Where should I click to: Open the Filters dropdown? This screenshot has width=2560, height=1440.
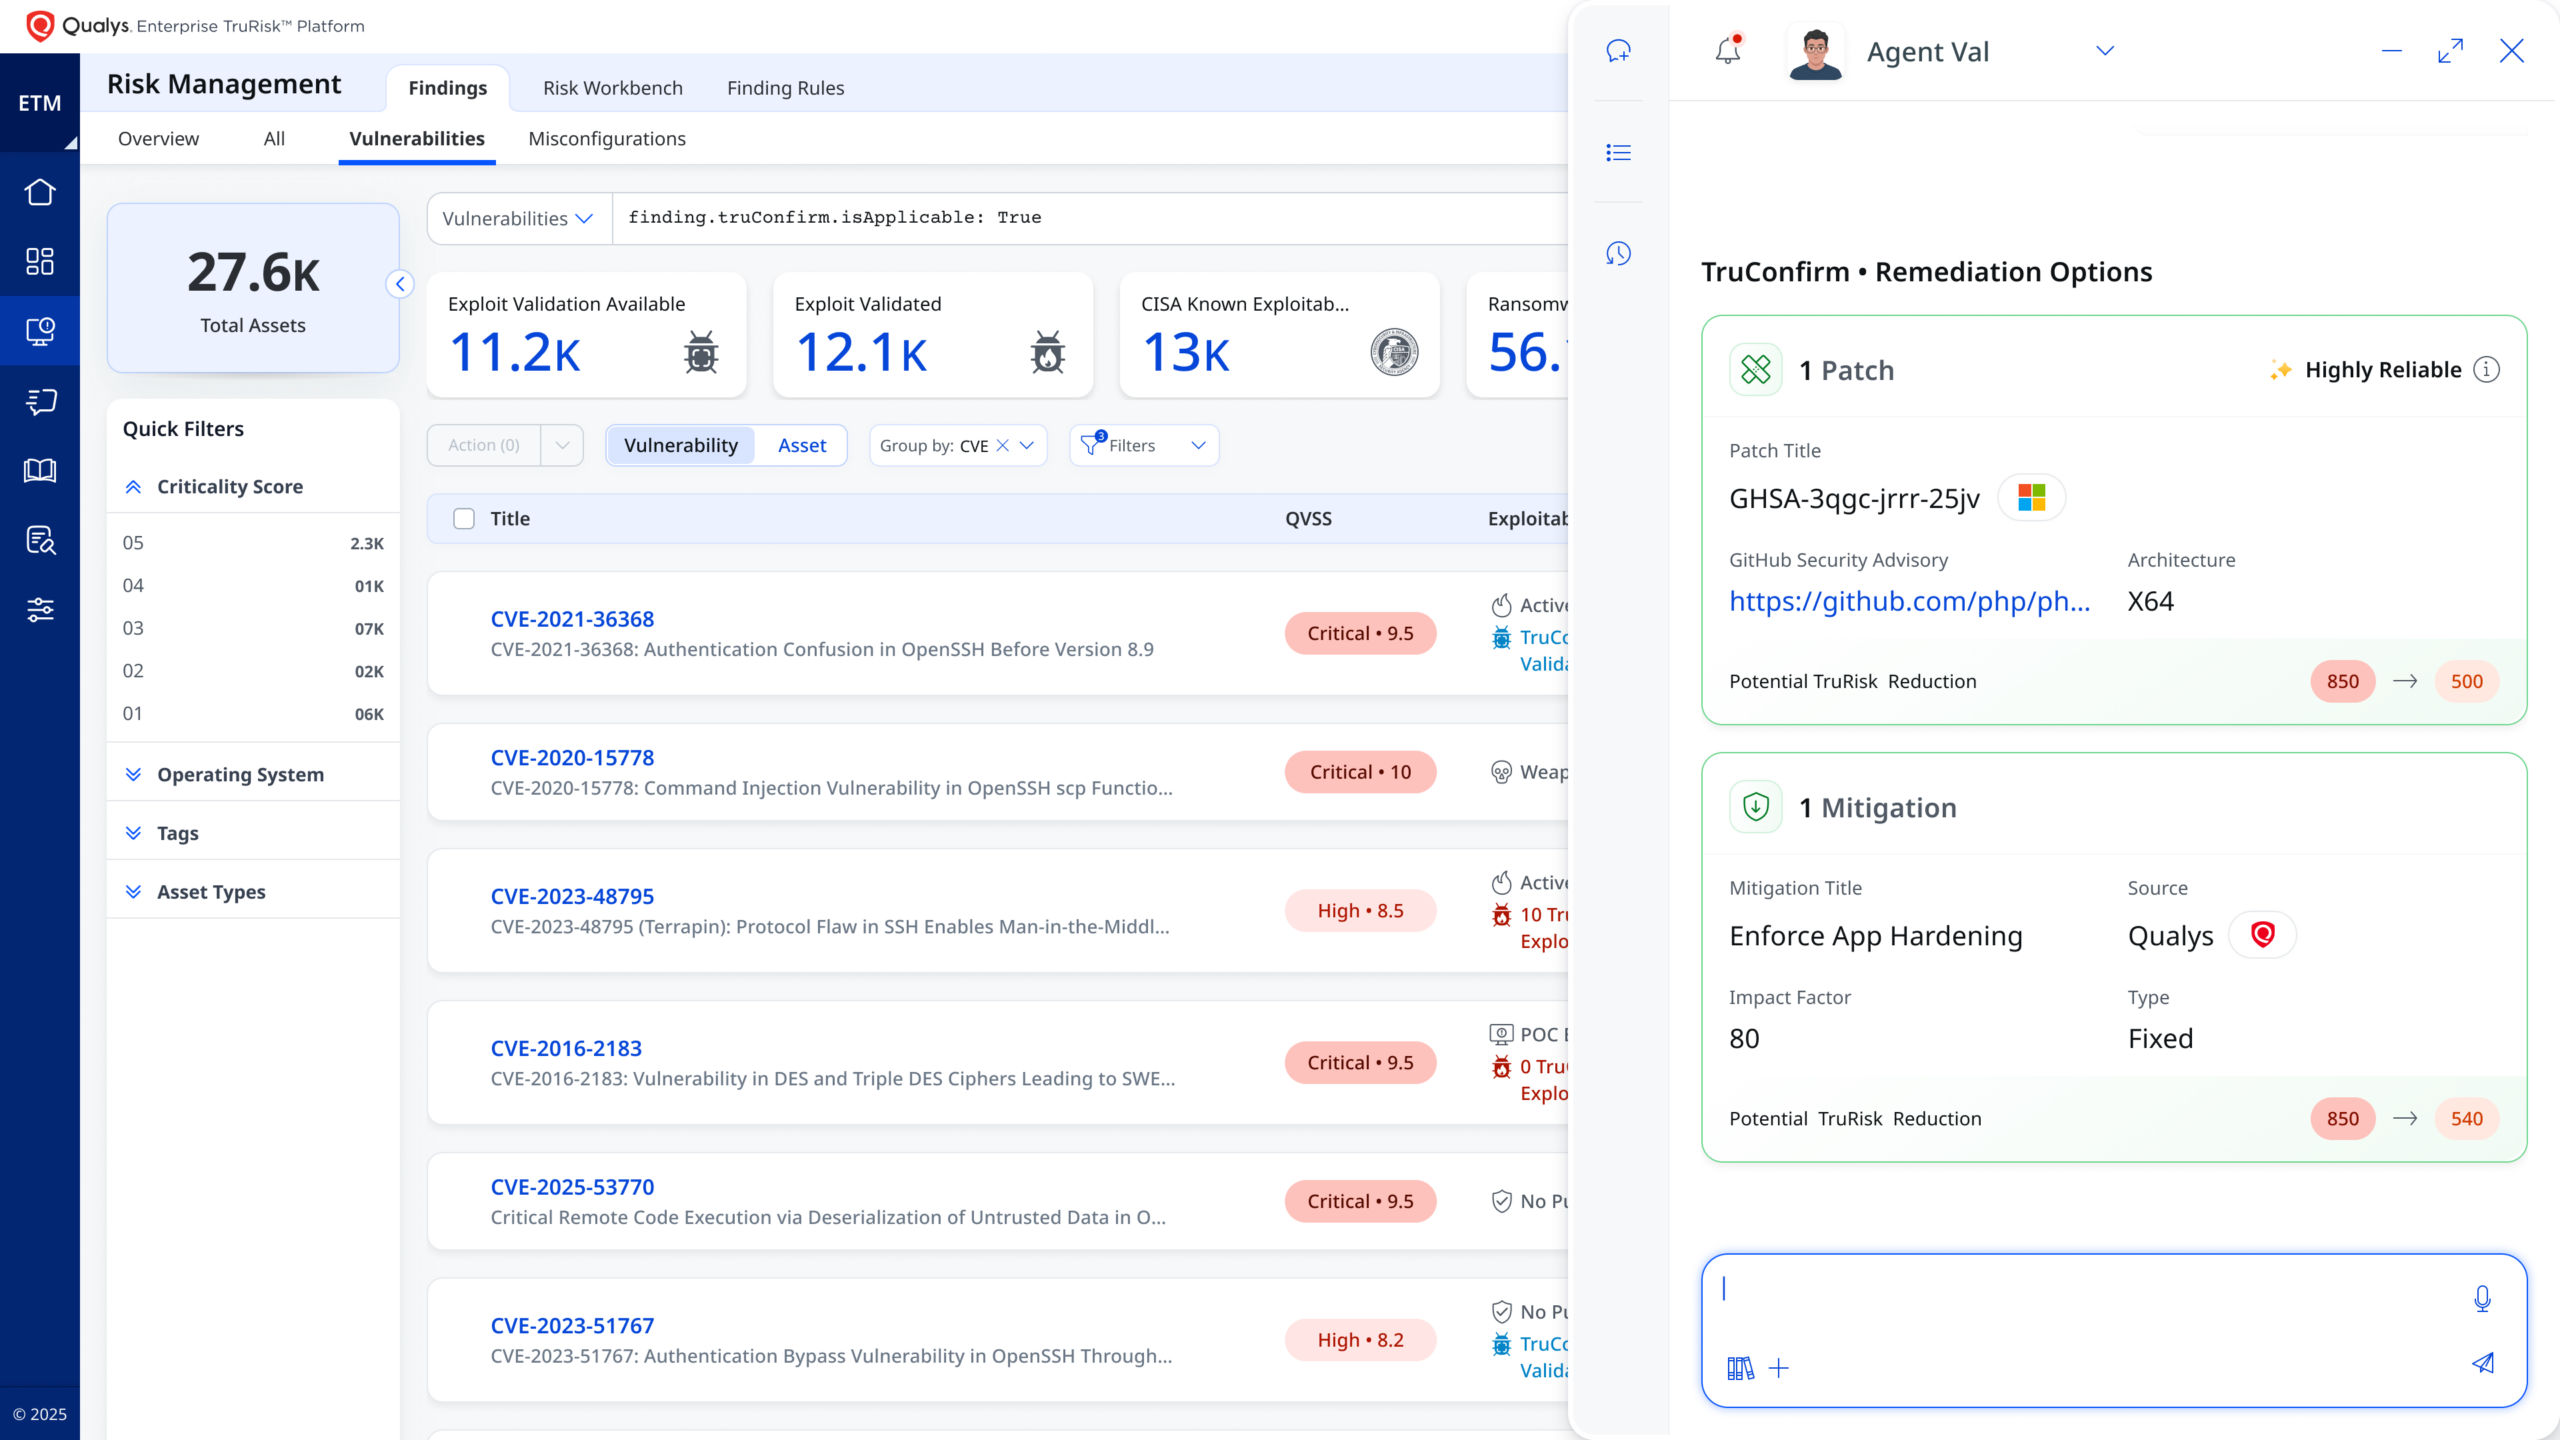tap(1144, 445)
